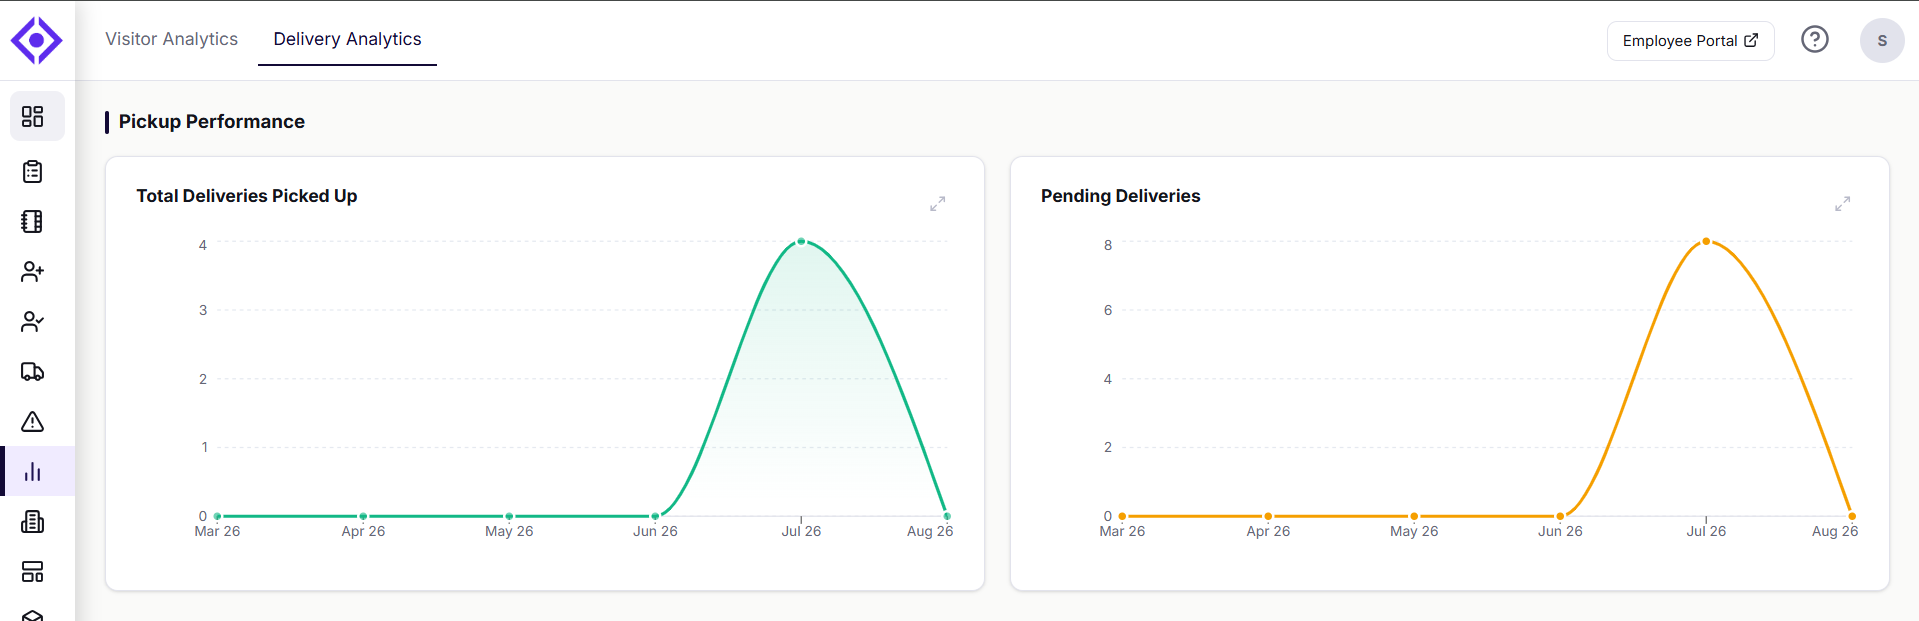1919x621 pixels.
Task: Open the Employee Portal link button
Action: tap(1690, 41)
